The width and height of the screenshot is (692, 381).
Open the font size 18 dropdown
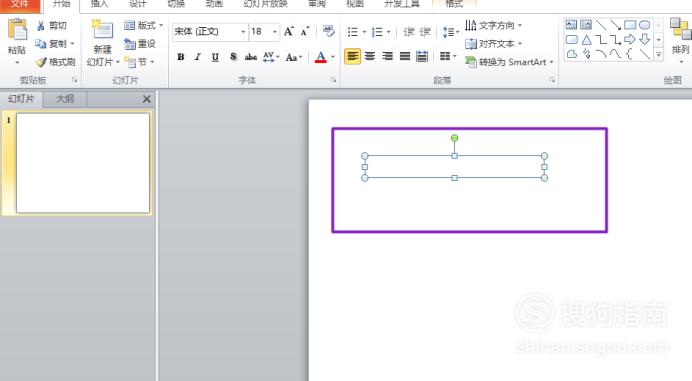click(275, 32)
